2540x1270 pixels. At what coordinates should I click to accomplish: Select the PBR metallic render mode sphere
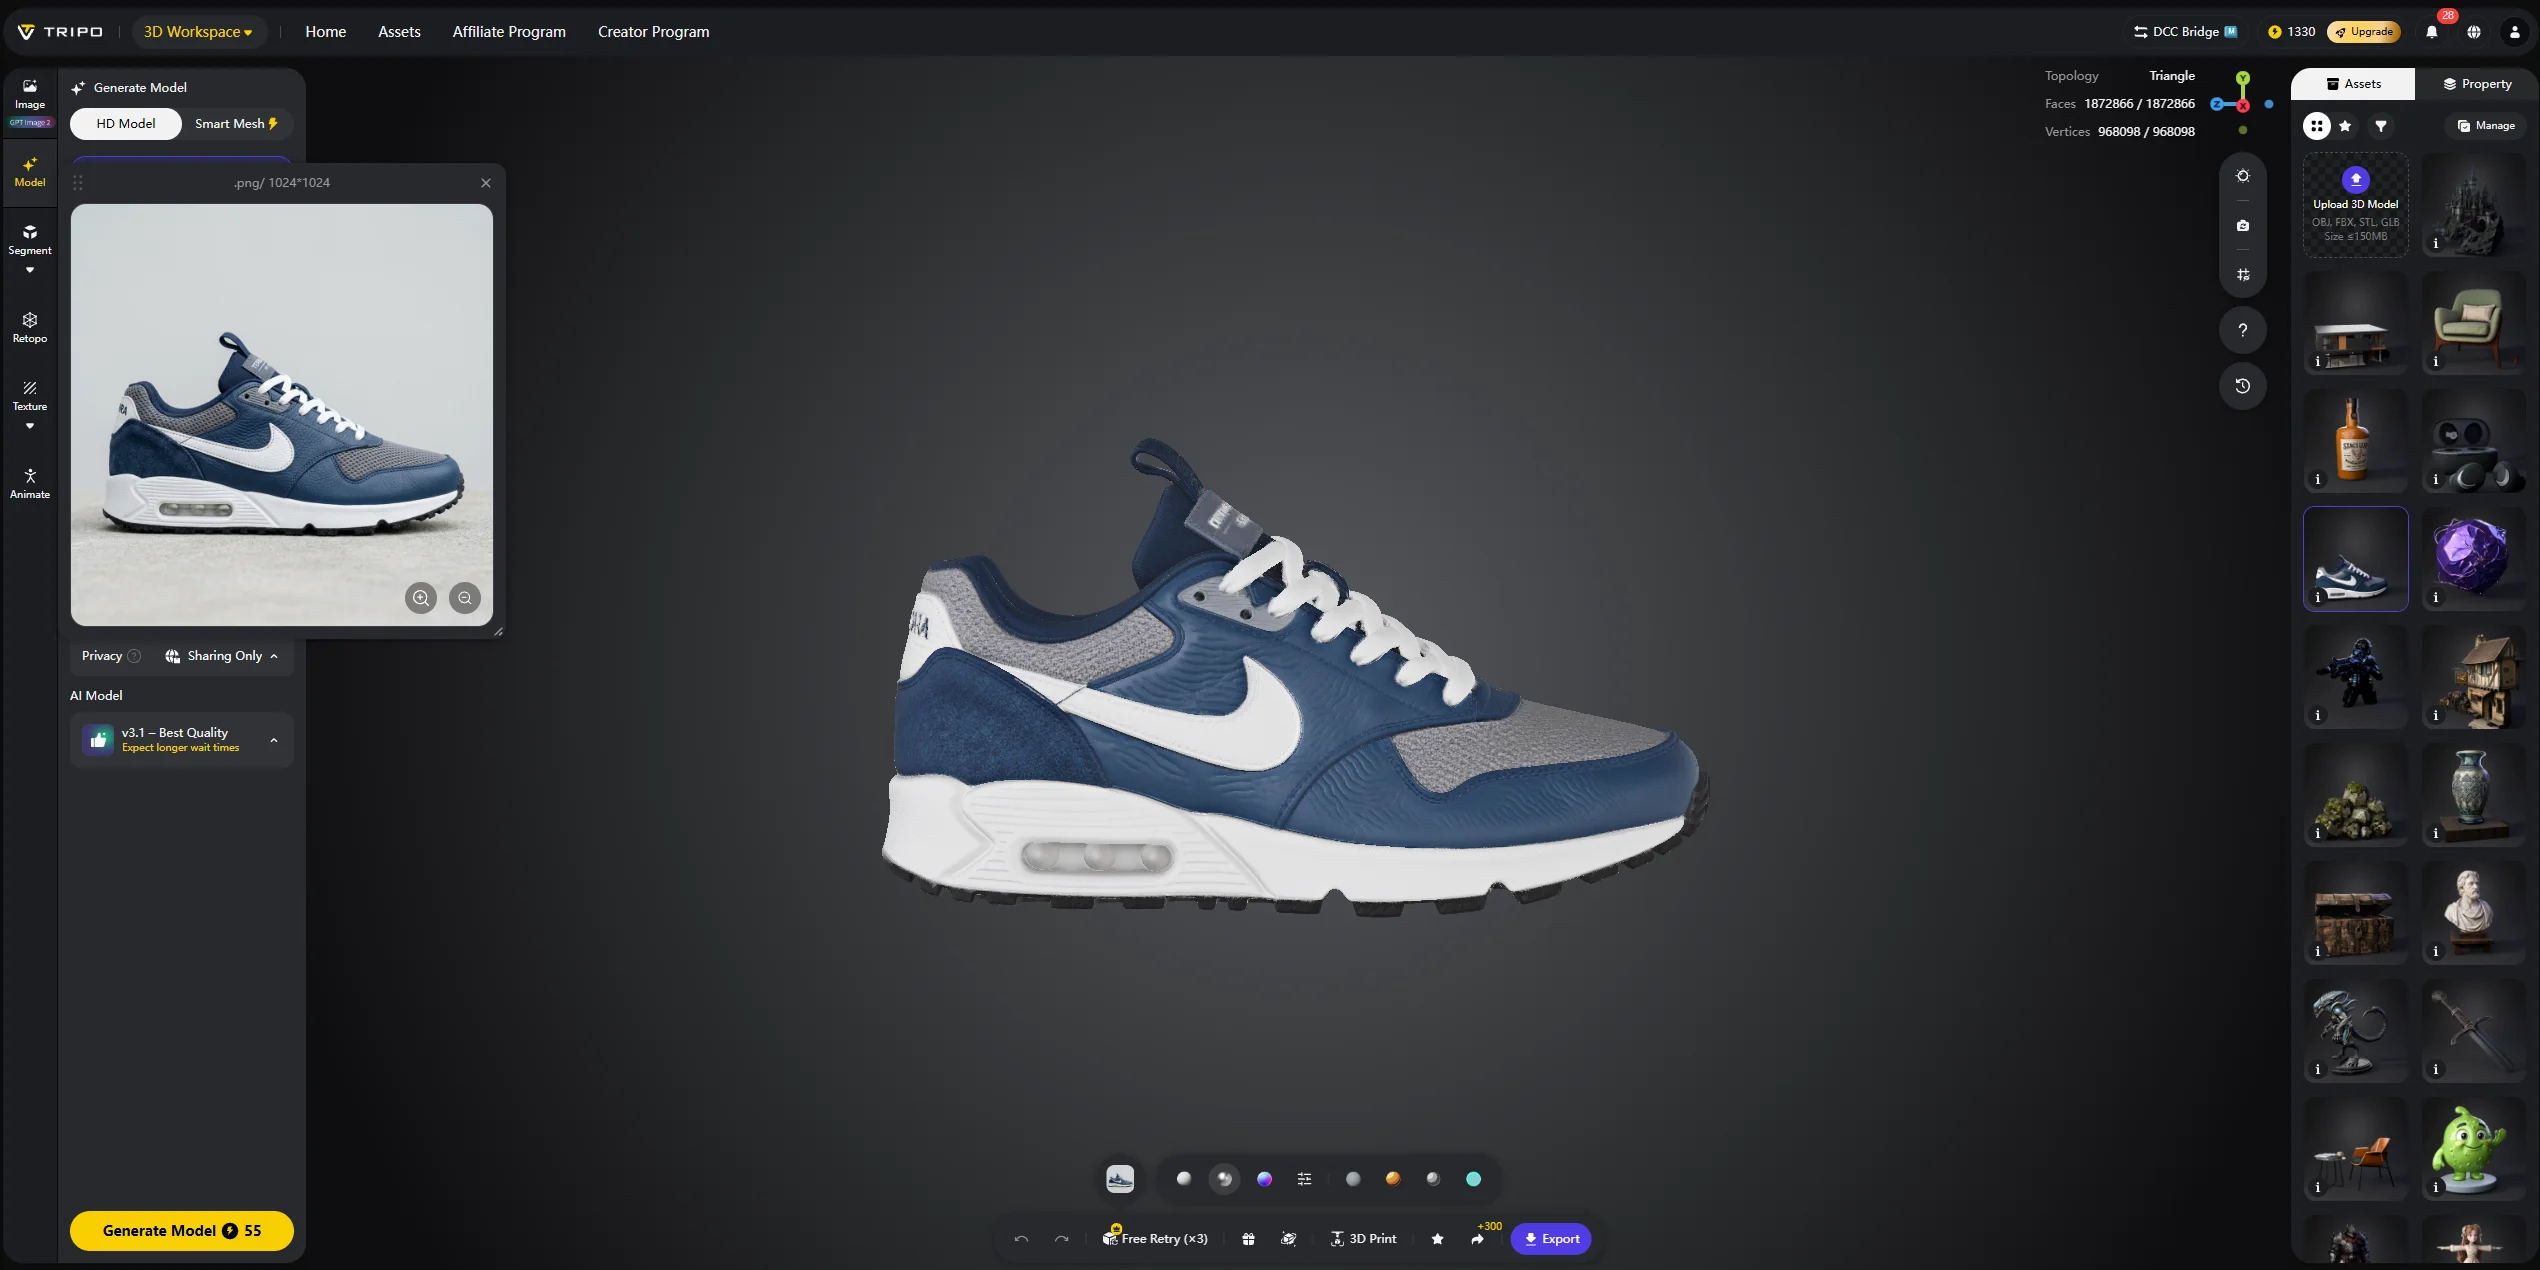point(1224,1179)
